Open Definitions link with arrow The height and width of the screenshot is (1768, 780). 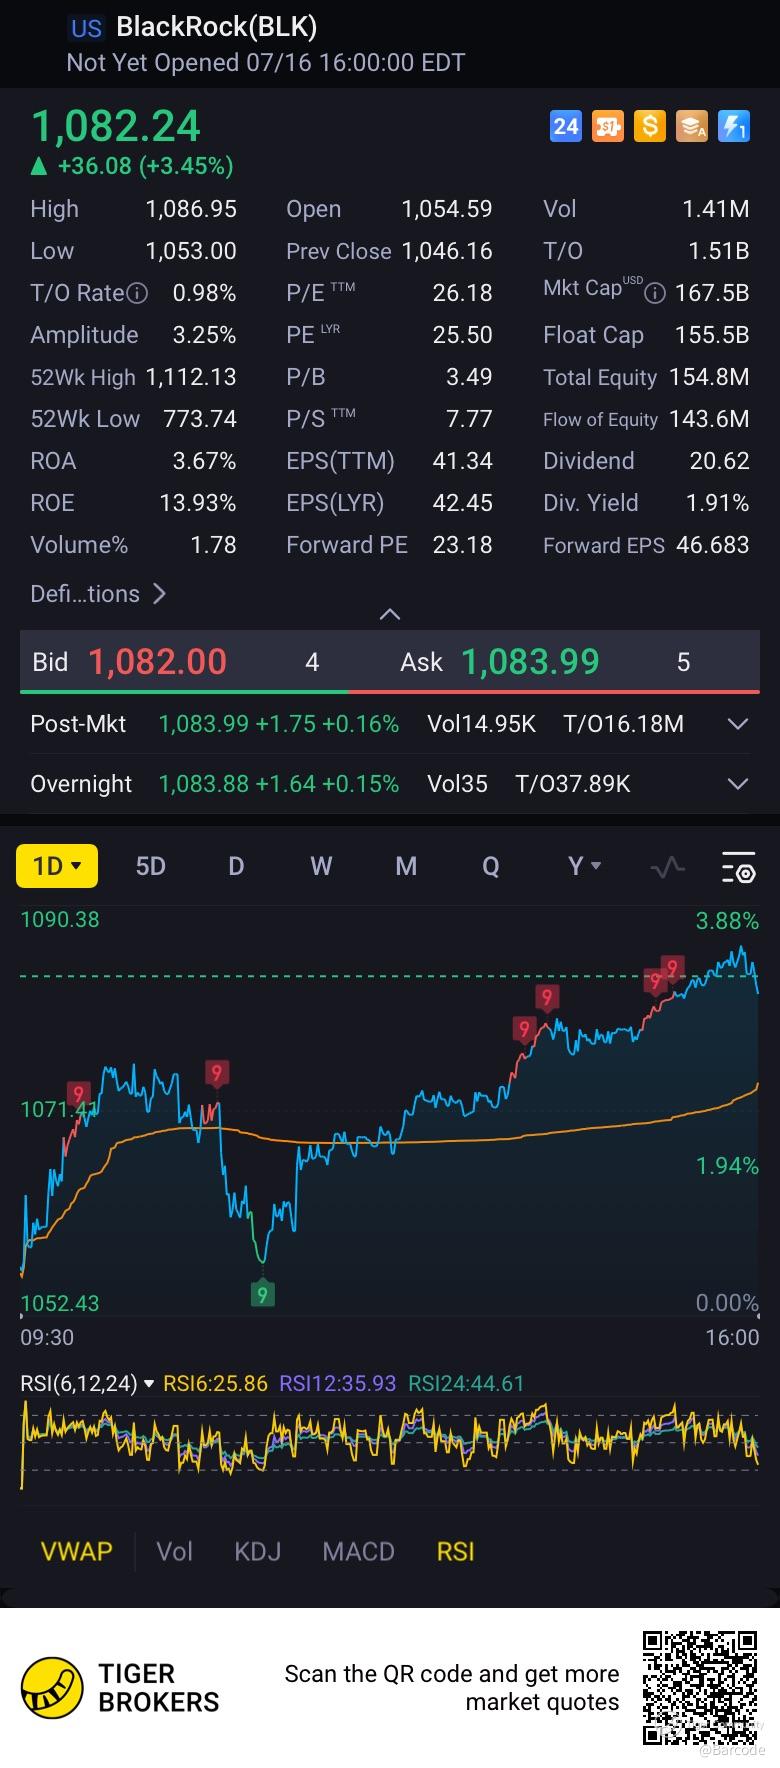tap(98, 594)
